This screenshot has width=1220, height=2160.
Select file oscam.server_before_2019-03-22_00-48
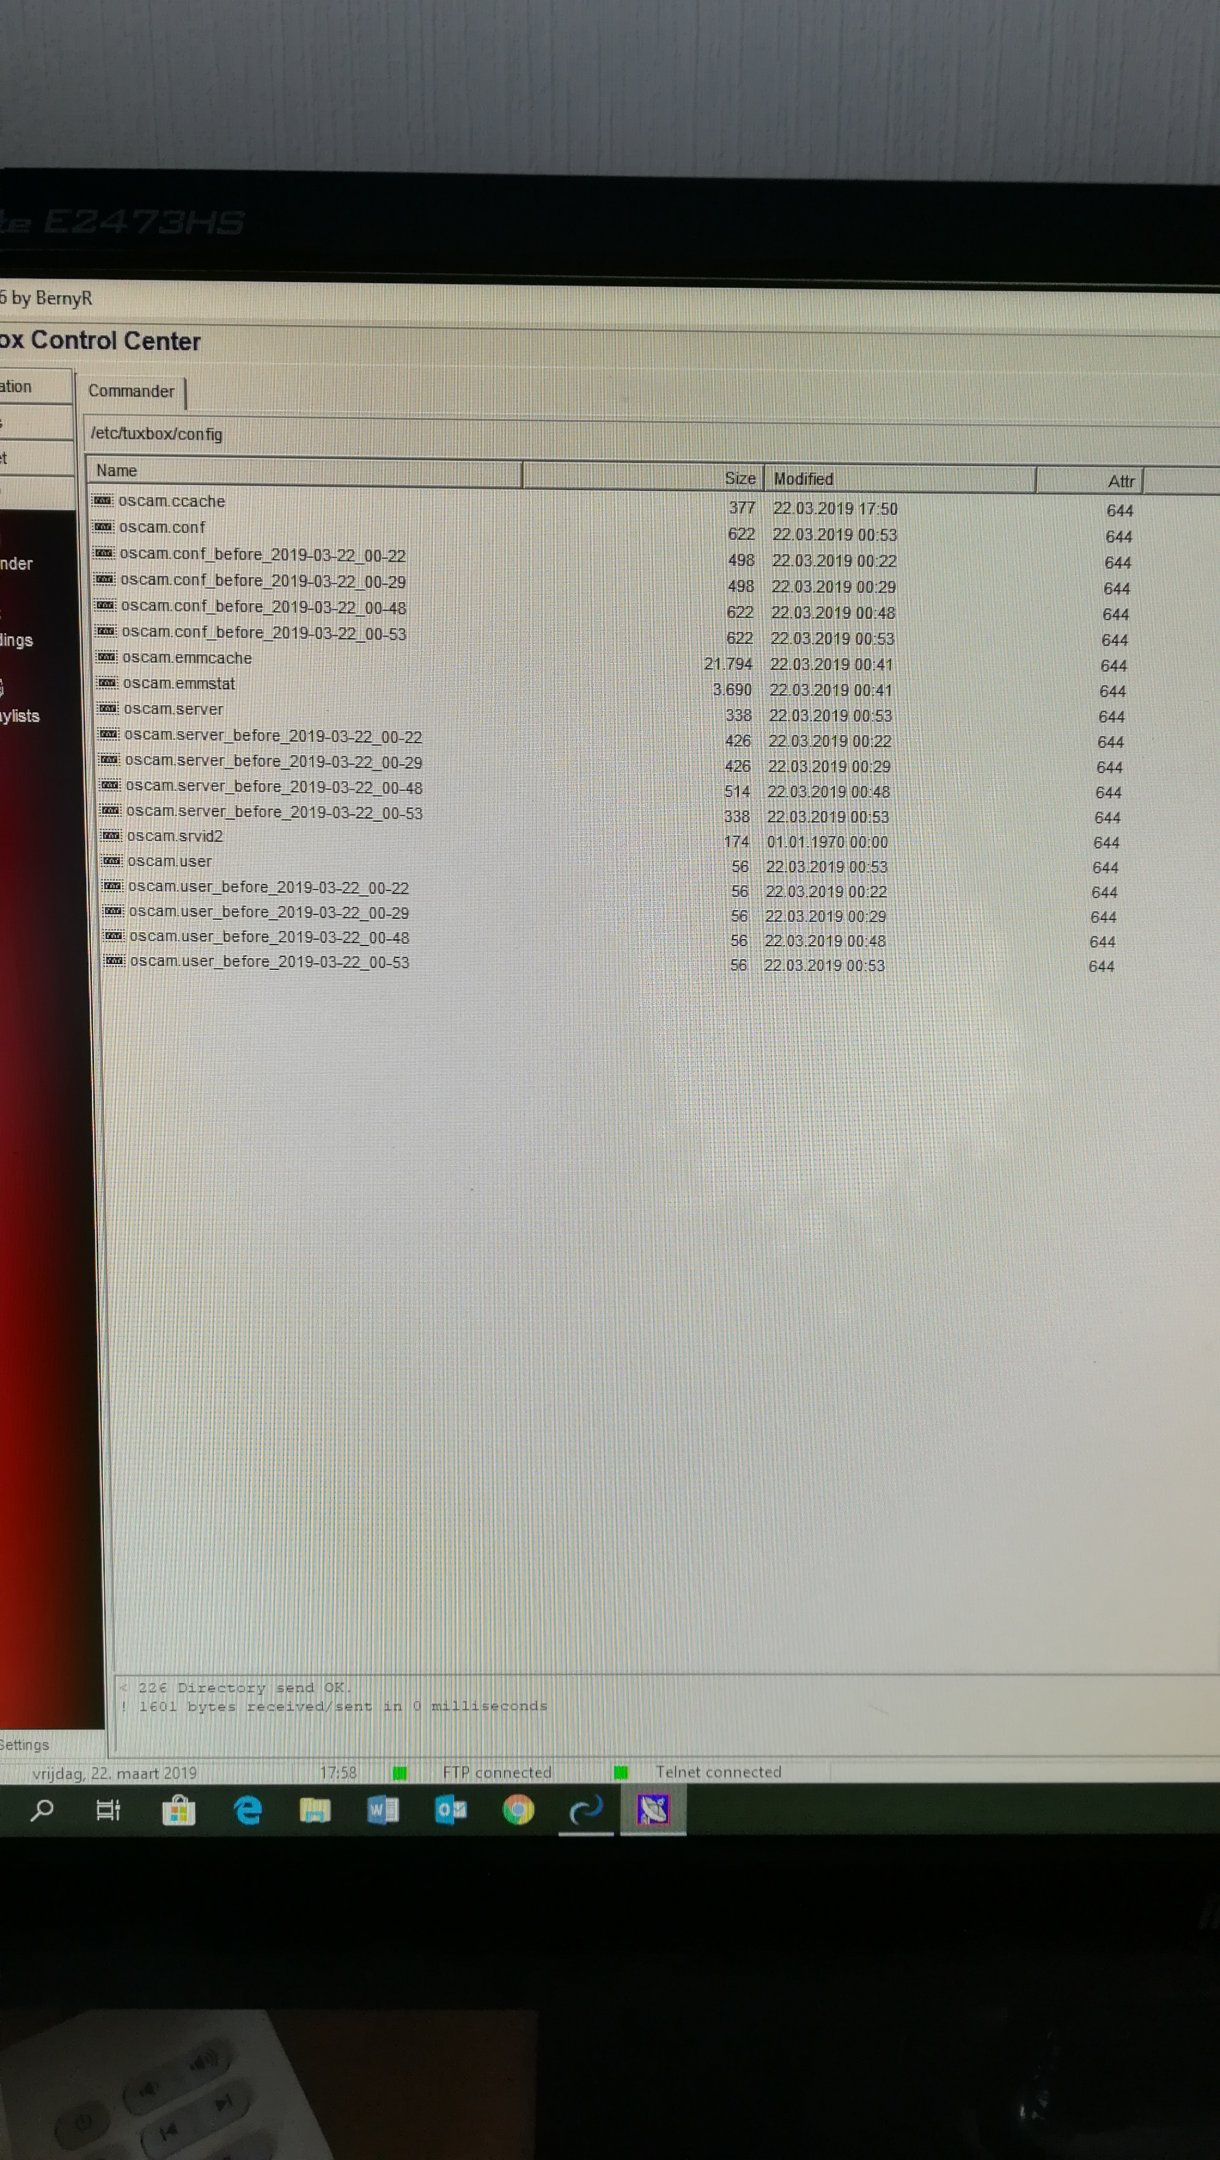click(274, 787)
